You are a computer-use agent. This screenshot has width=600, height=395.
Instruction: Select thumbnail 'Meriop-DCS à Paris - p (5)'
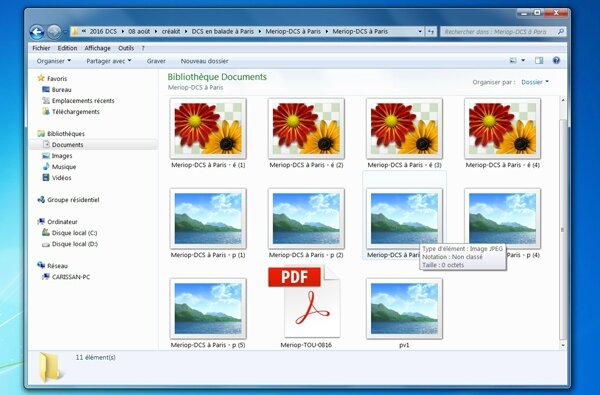pos(208,308)
